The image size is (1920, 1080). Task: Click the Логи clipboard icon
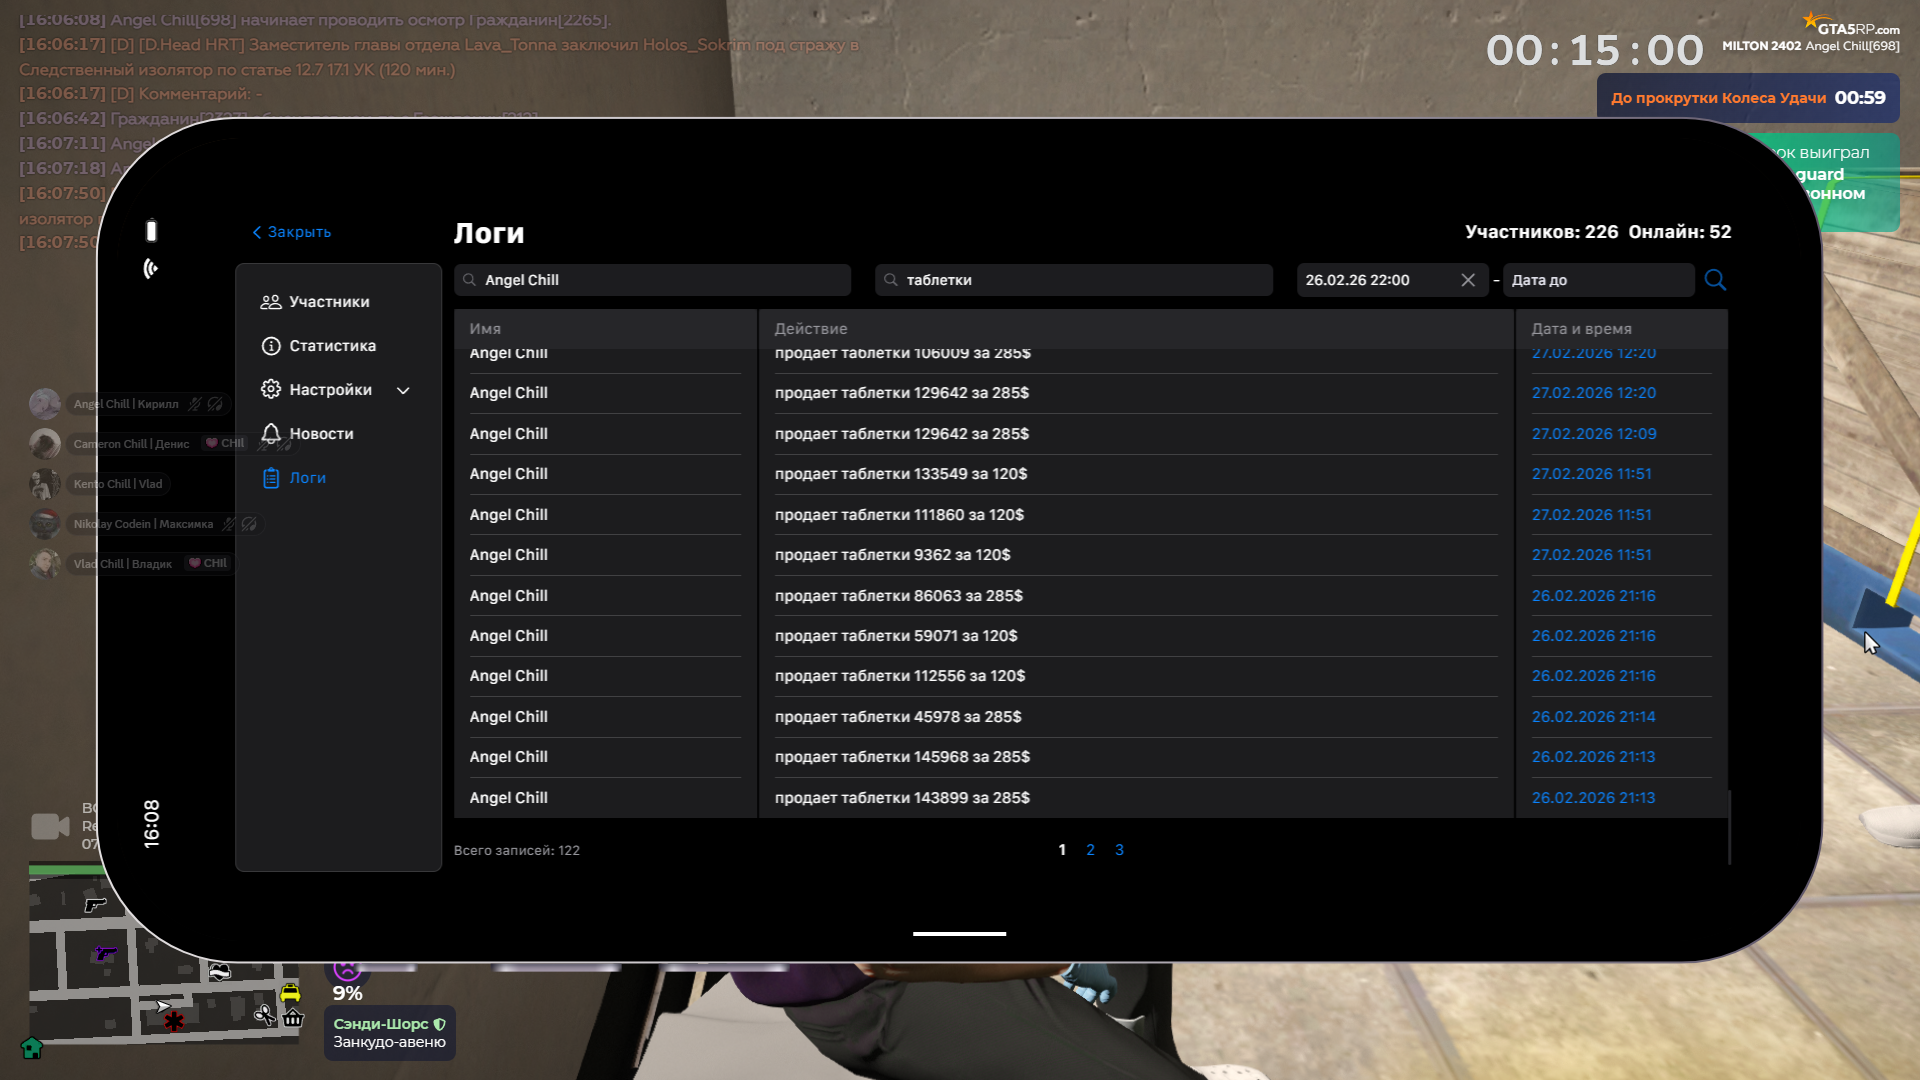point(271,478)
